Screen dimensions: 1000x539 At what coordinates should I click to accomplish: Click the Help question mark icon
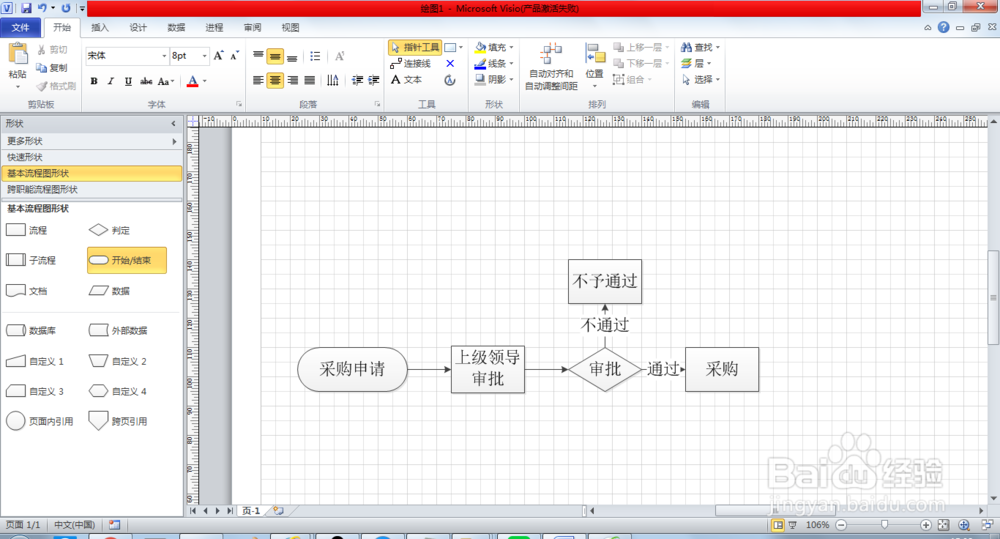pyautogui.click(x=943, y=27)
